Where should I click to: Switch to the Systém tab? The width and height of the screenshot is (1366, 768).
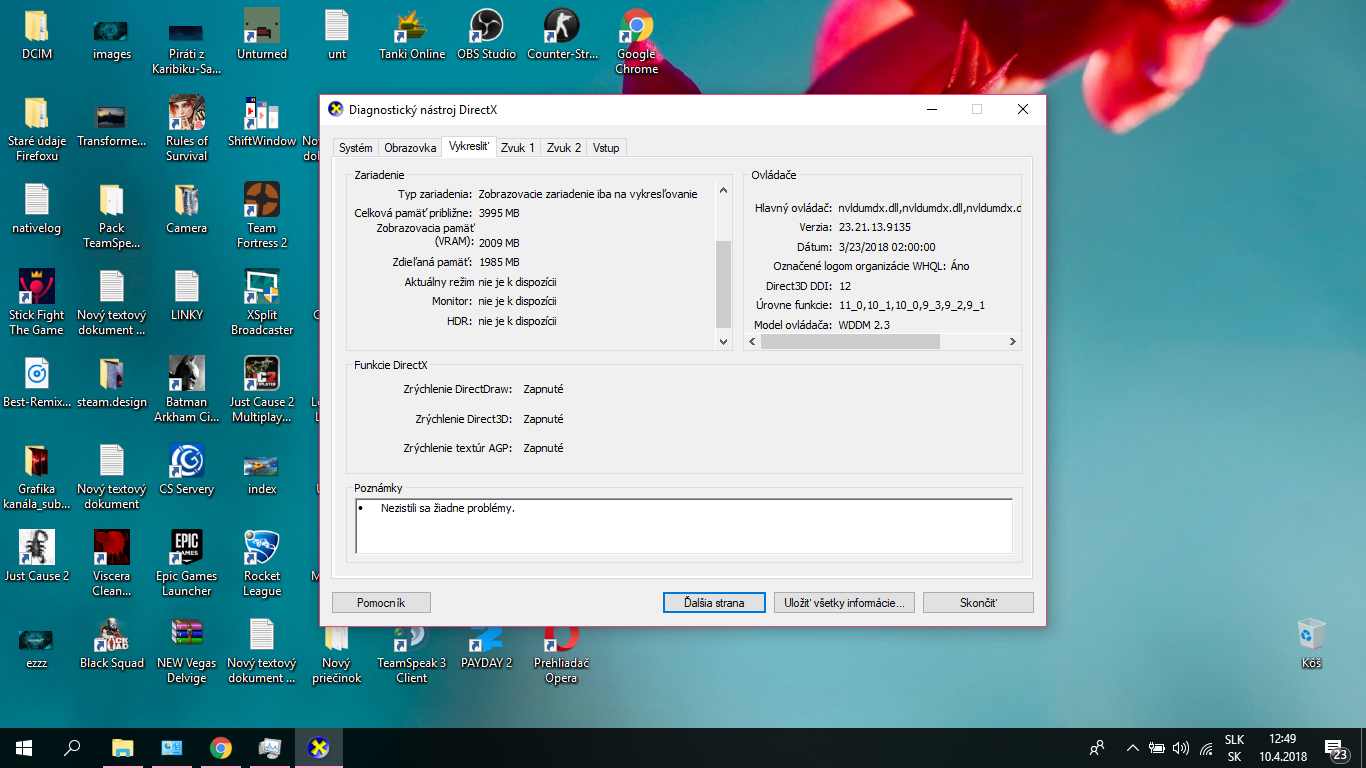[355, 148]
